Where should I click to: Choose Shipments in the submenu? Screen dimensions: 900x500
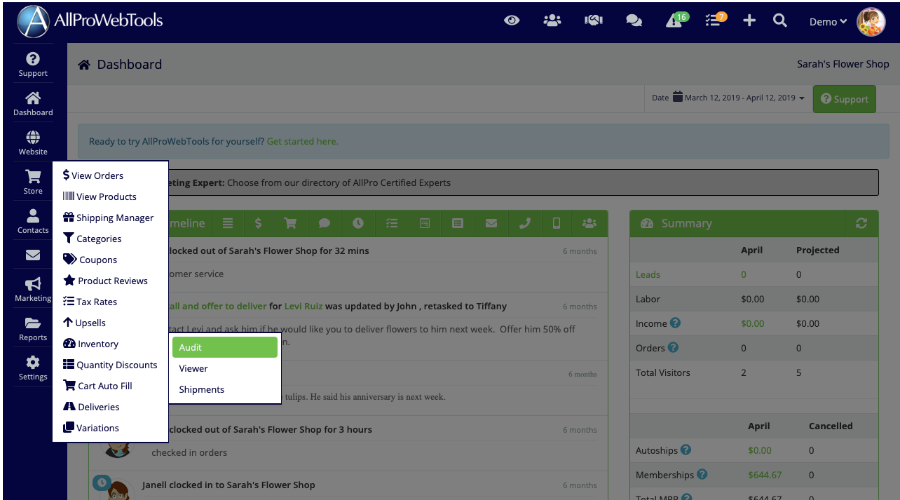[201, 390]
